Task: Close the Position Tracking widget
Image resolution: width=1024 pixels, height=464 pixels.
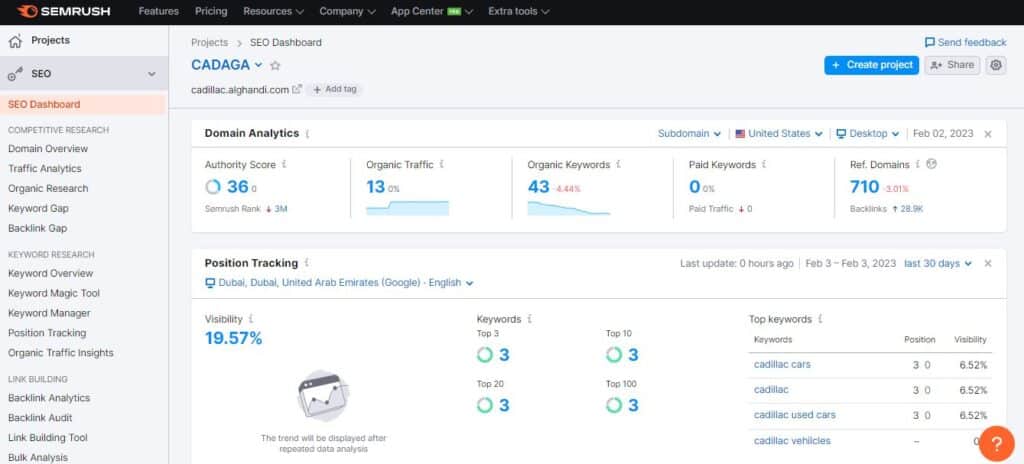Action: (x=987, y=263)
